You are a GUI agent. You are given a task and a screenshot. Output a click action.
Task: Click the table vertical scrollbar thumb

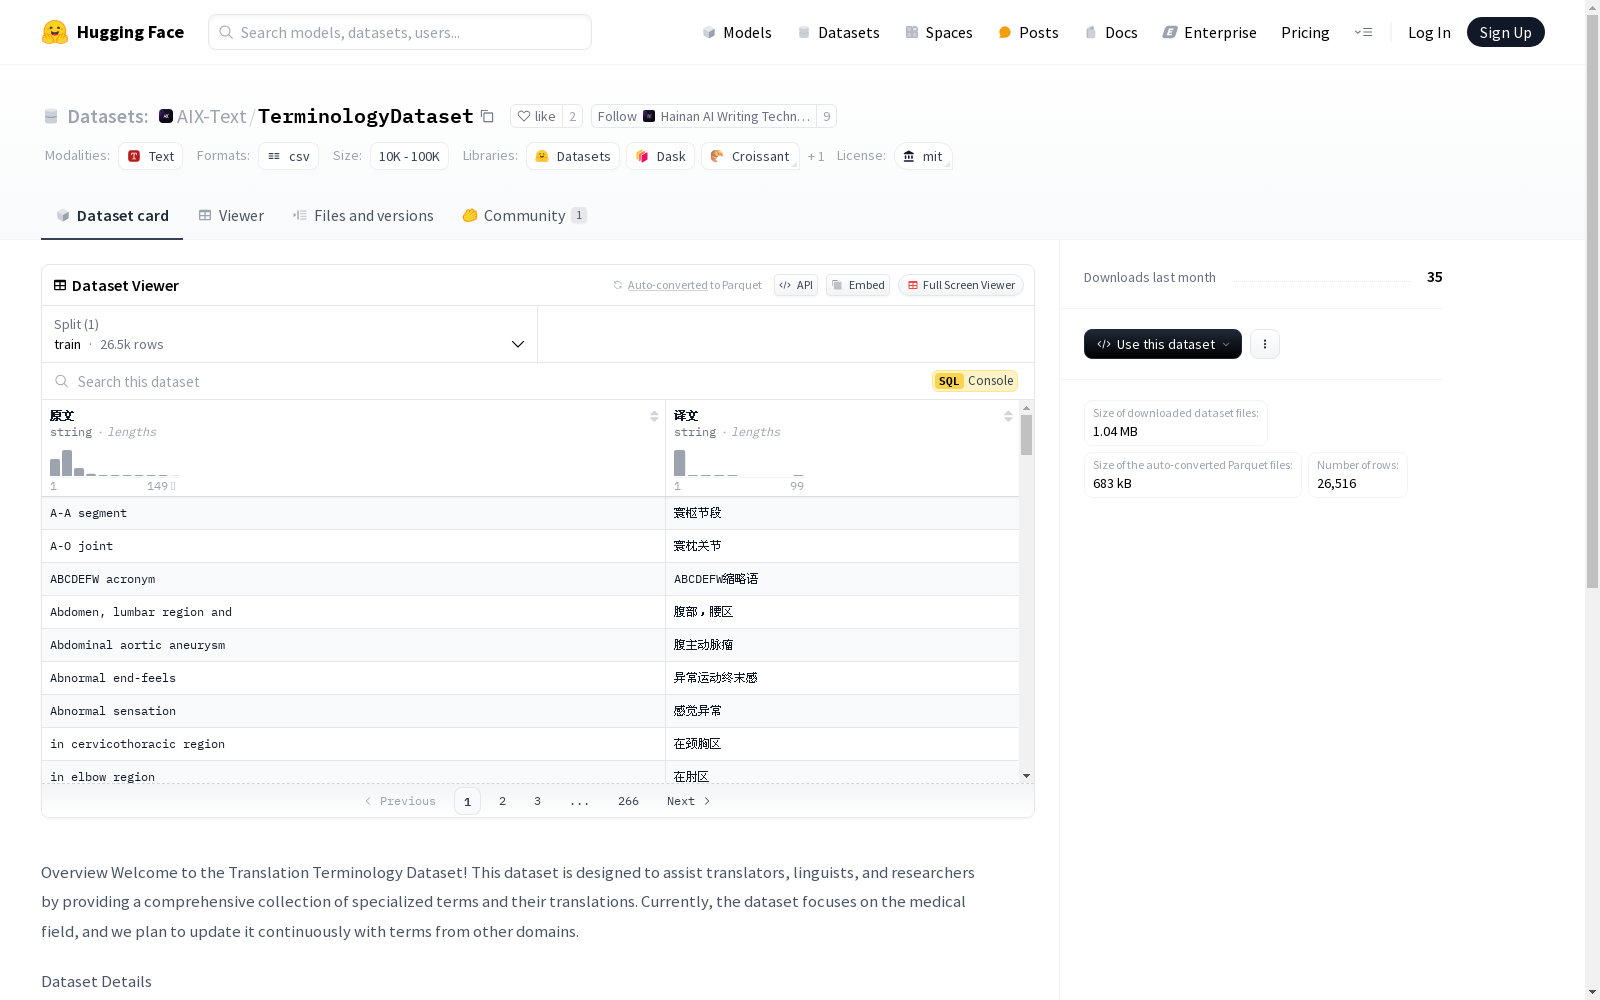(1026, 435)
